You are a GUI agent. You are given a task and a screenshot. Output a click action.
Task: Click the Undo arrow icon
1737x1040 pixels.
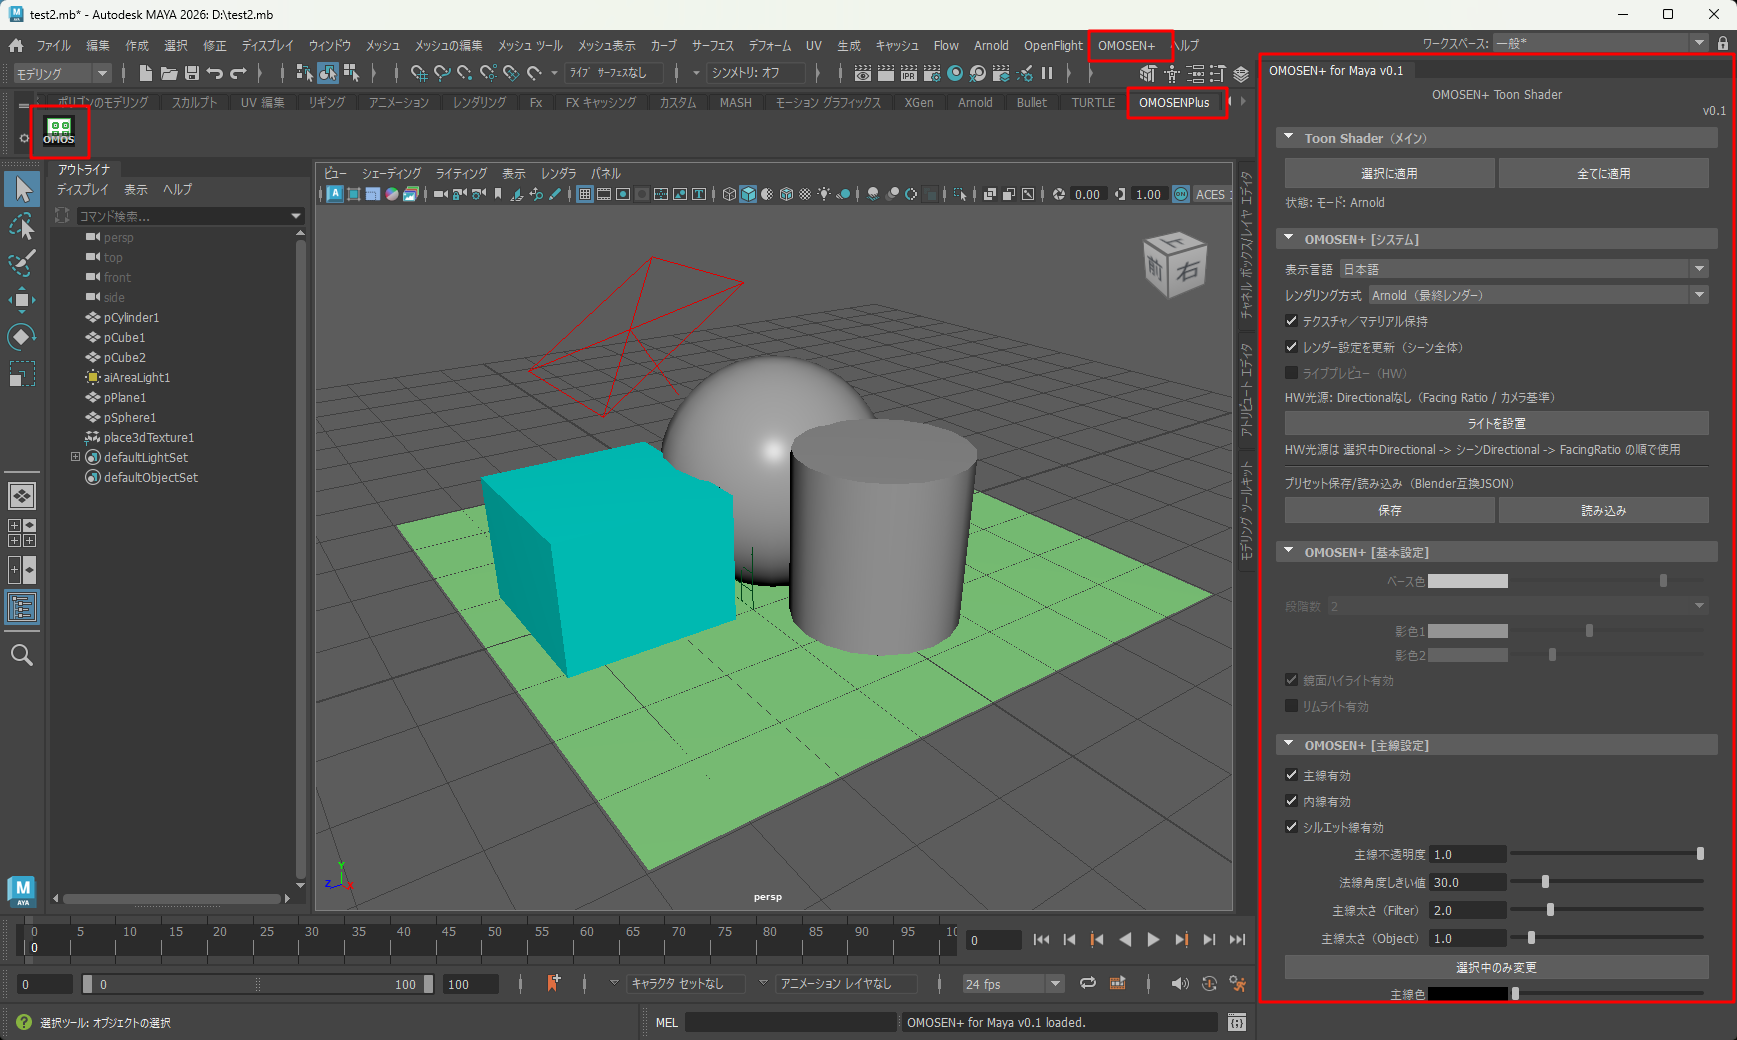215,73
